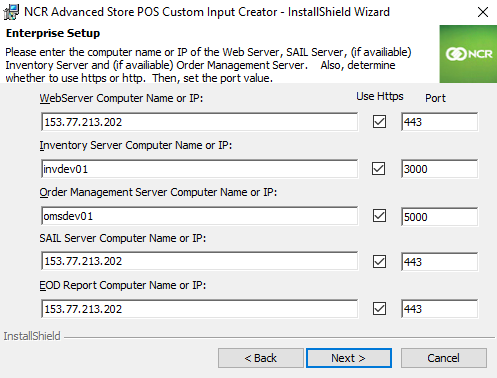Cancel the installation wizard
Viewport: 497px width, 378px height.
point(444,358)
